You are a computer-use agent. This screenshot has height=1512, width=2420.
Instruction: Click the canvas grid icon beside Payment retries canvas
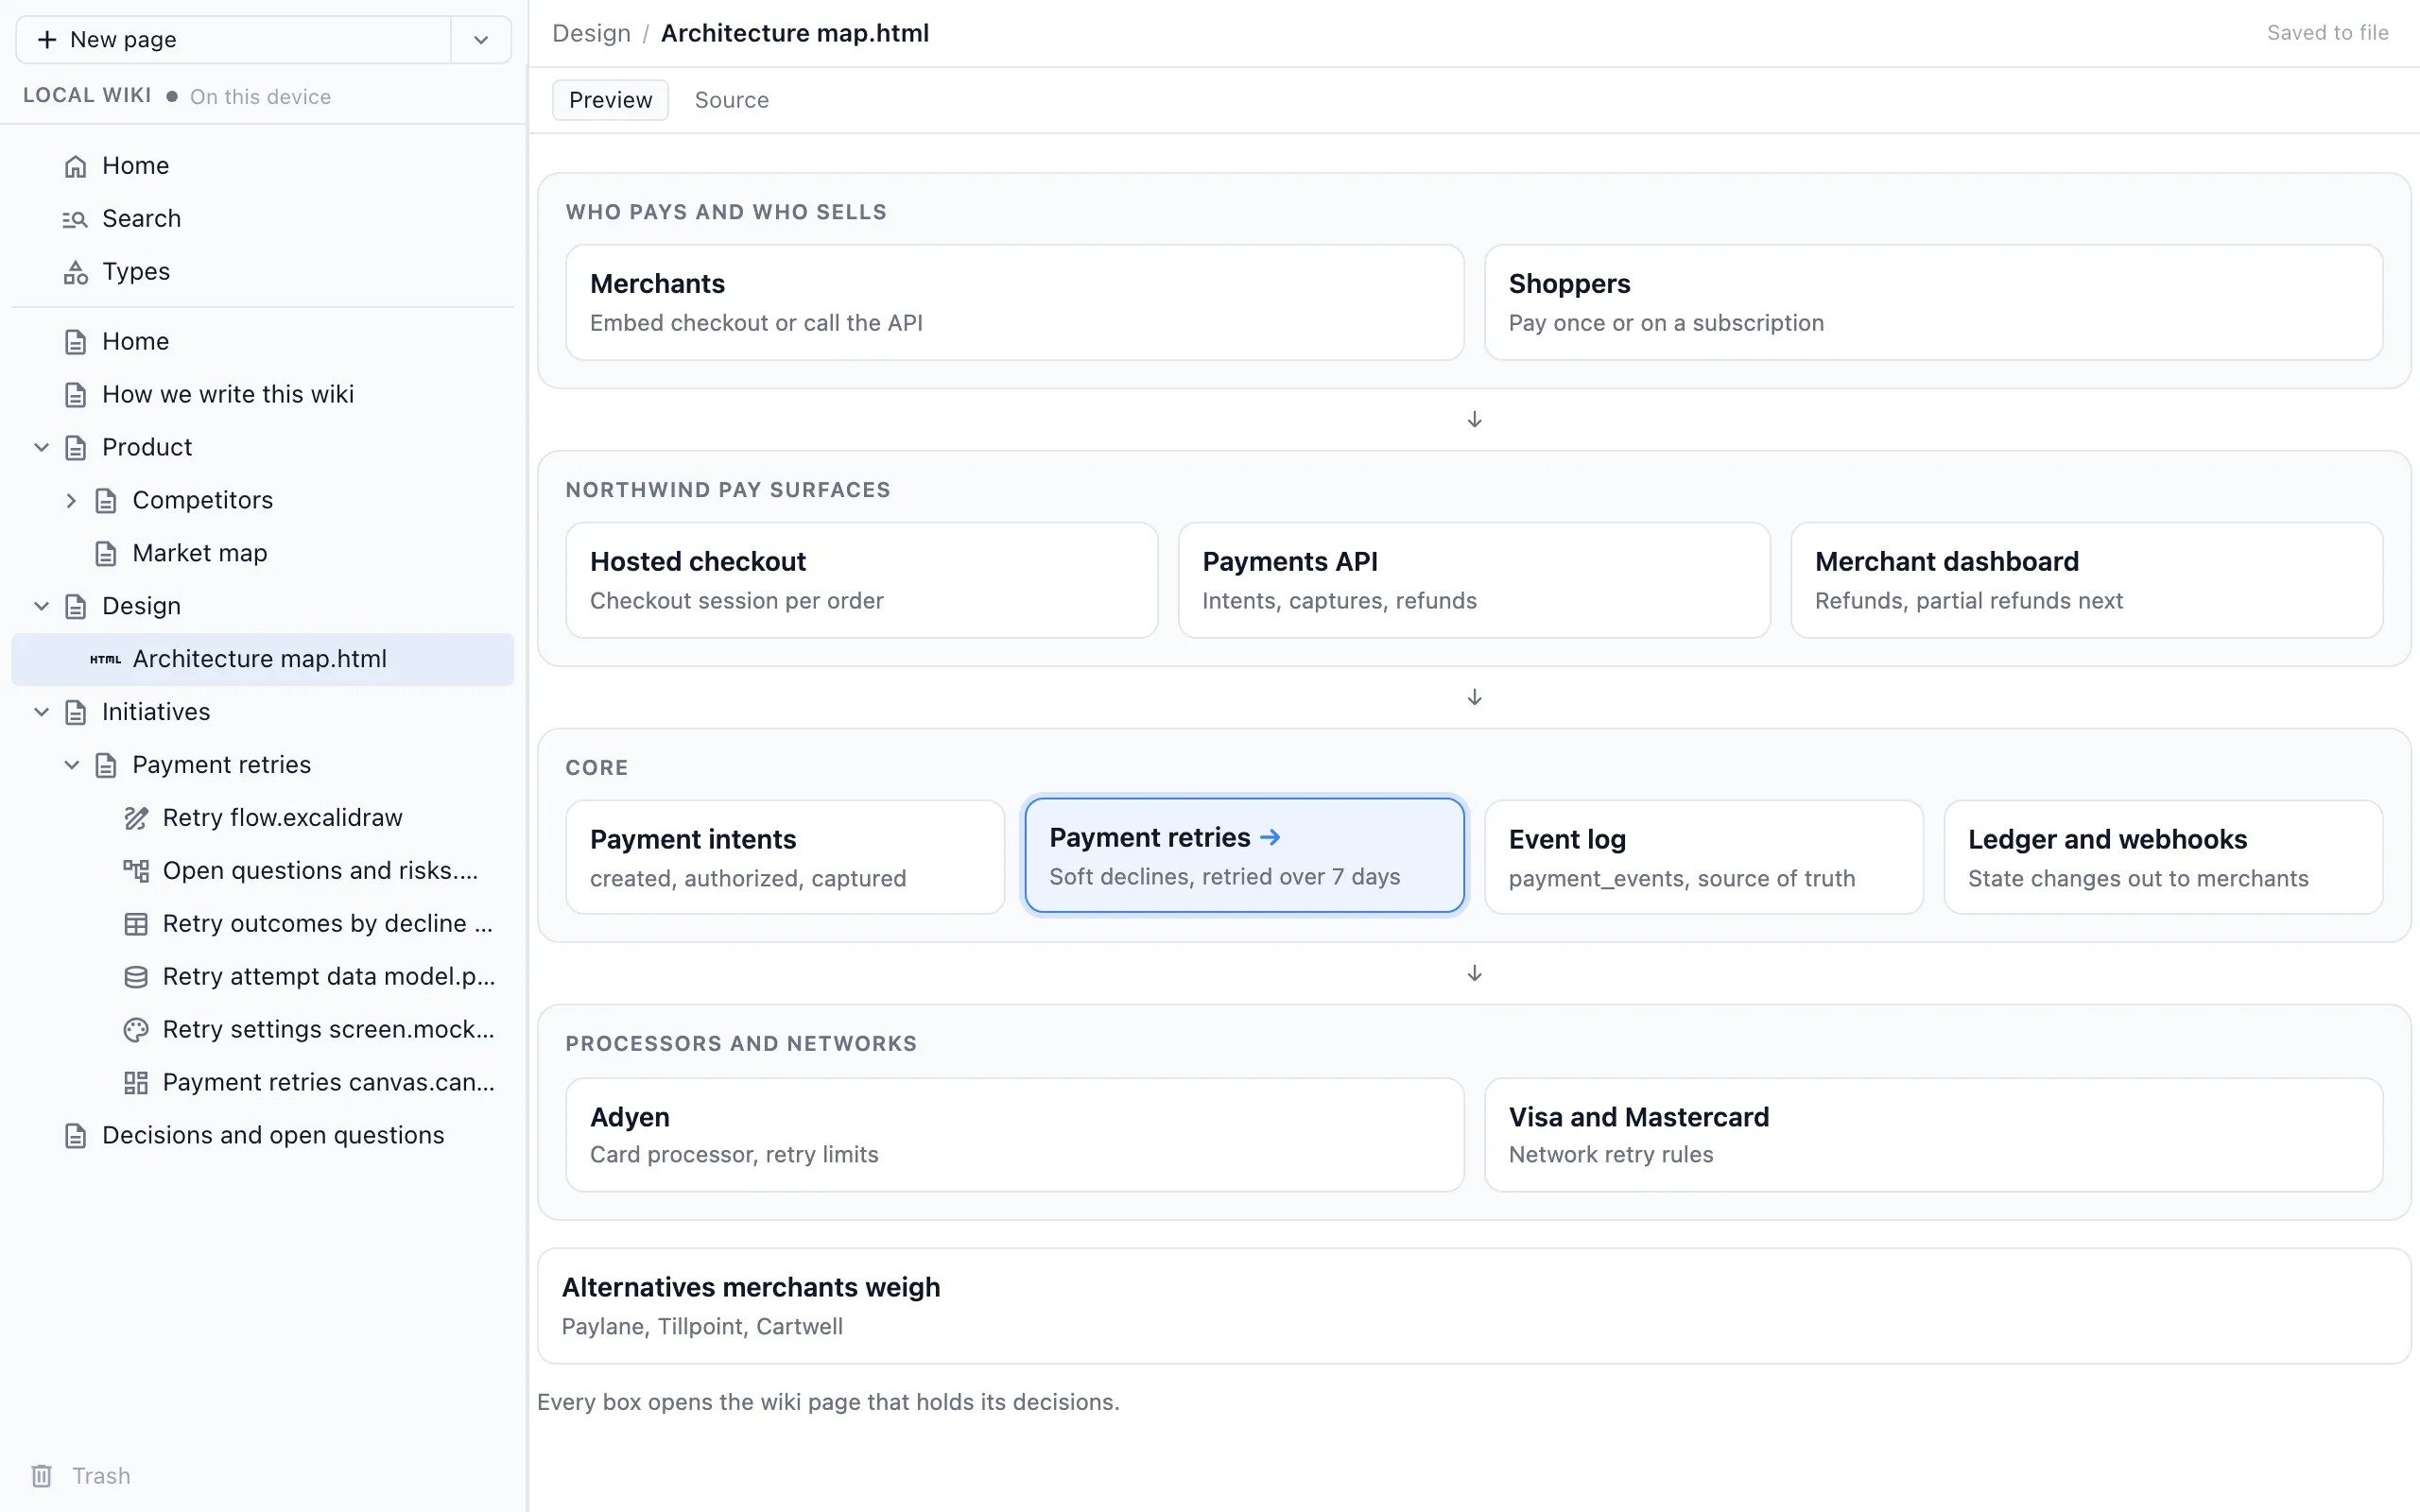click(136, 1083)
